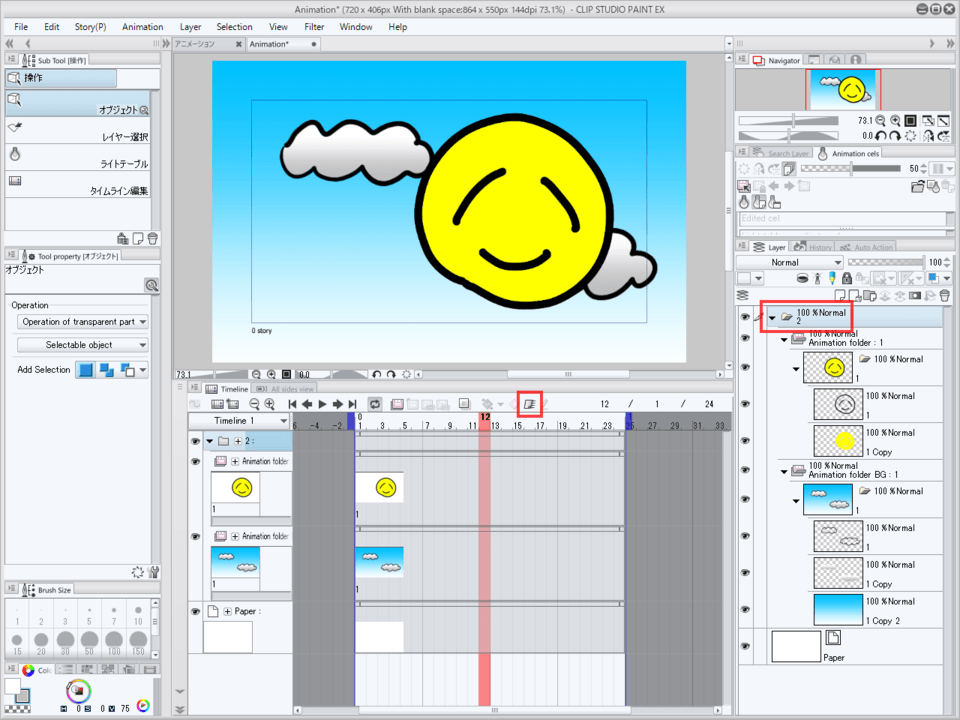Click the Selectable object button
Screen dimensions: 960x720
click(82, 345)
